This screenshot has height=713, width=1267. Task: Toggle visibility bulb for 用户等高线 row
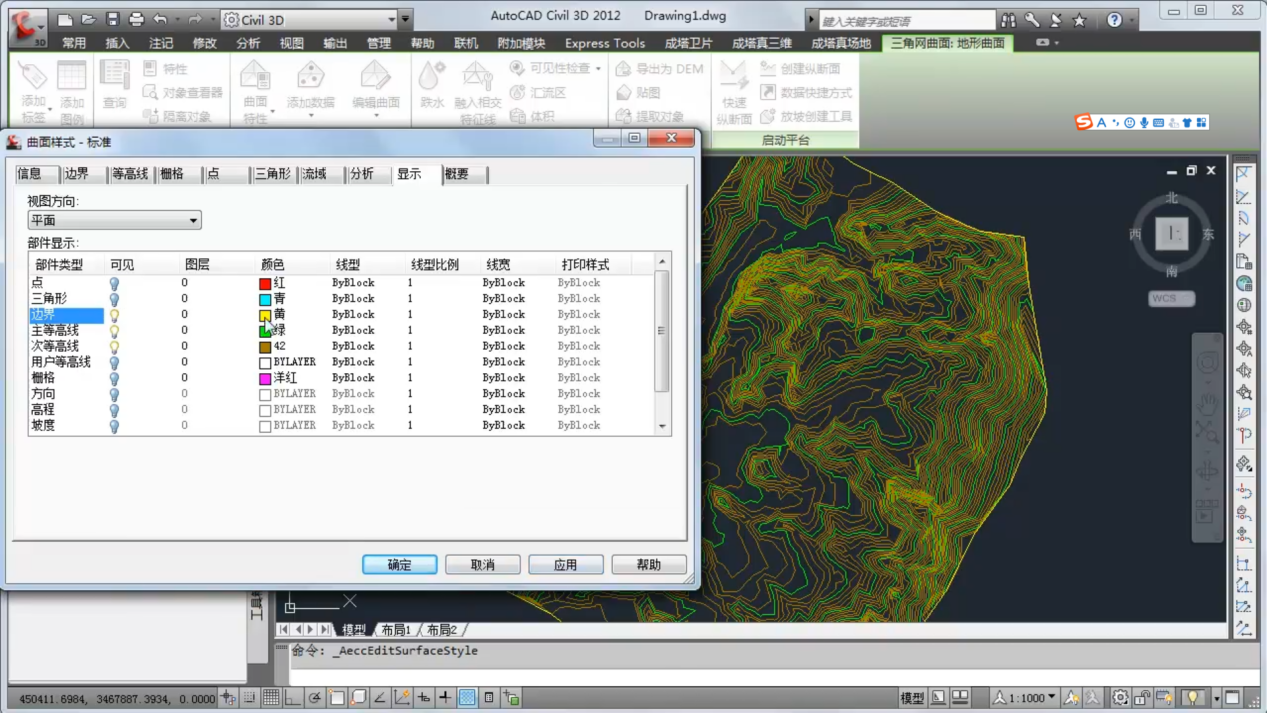coord(114,363)
